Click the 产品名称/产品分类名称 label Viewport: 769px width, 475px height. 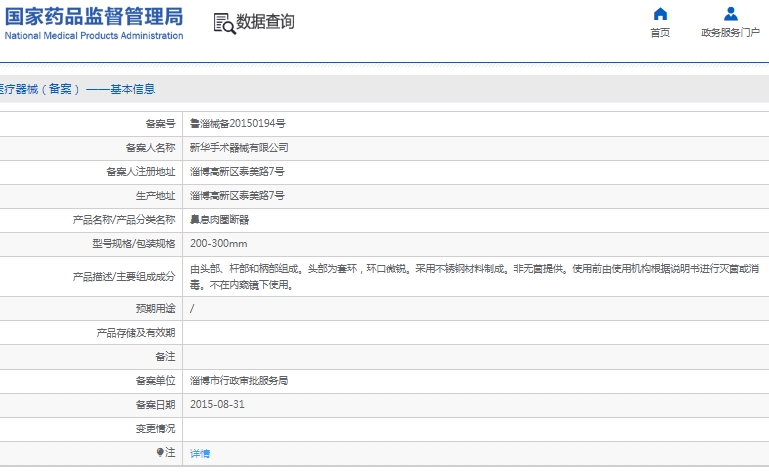124,220
